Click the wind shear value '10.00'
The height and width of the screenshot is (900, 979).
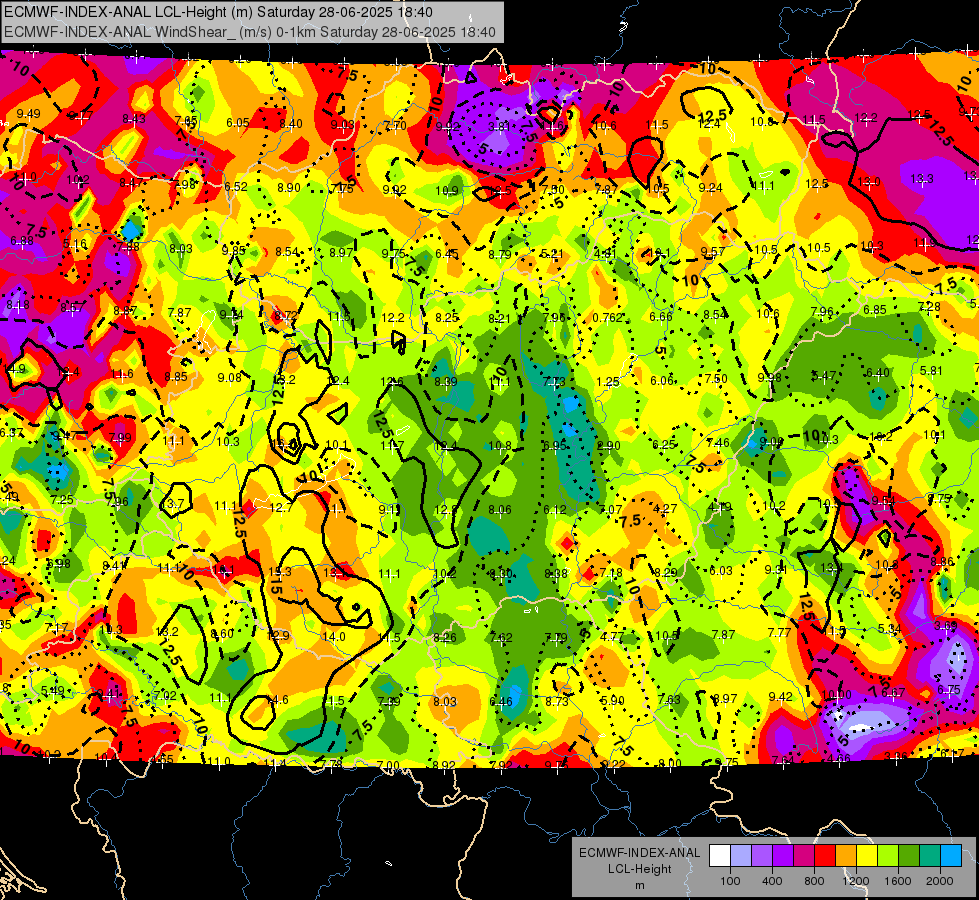point(837,695)
